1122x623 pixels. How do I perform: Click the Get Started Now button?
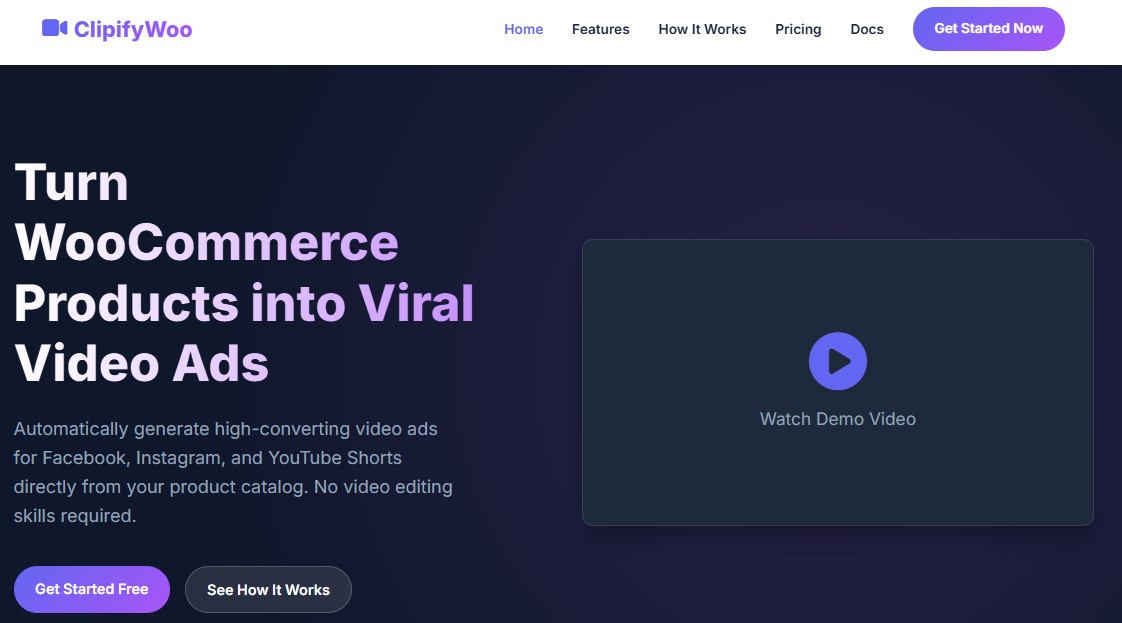[988, 29]
